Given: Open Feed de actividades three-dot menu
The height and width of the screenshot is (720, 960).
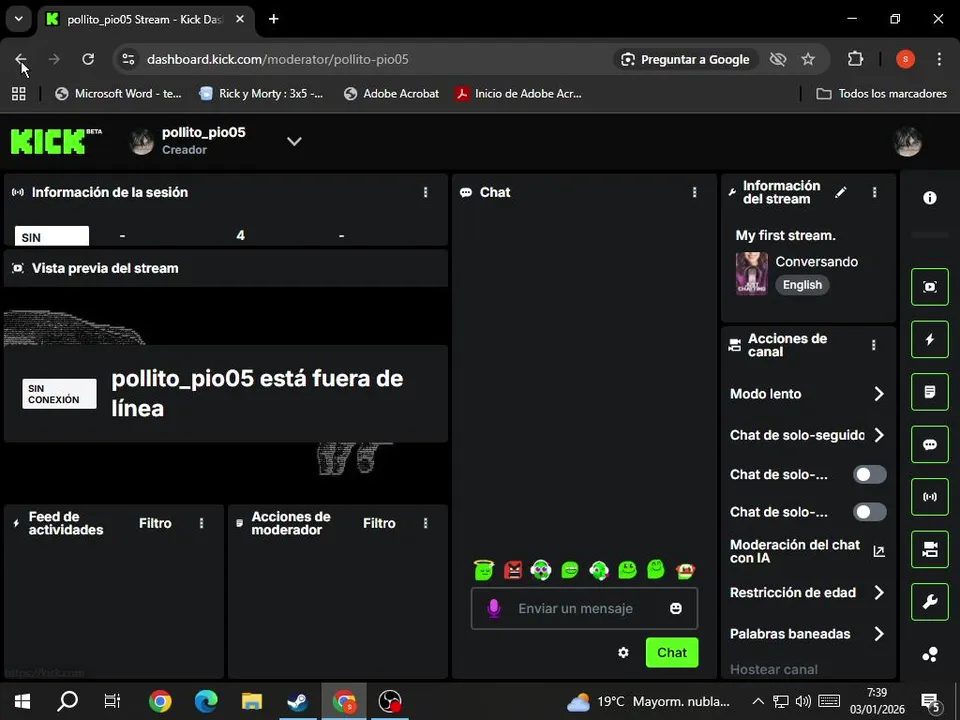Looking at the screenshot, I should (x=201, y=523).
